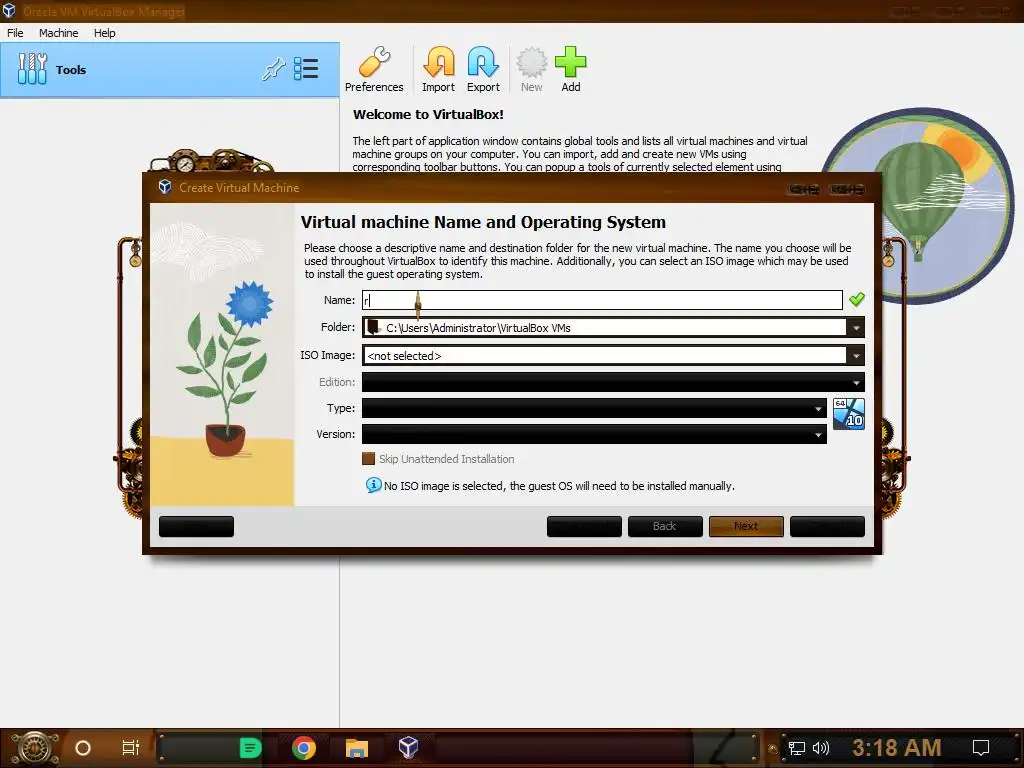Click the Export appliance icon
Image resolution: width=1024 pixels, height=768 pixels.
483,69
